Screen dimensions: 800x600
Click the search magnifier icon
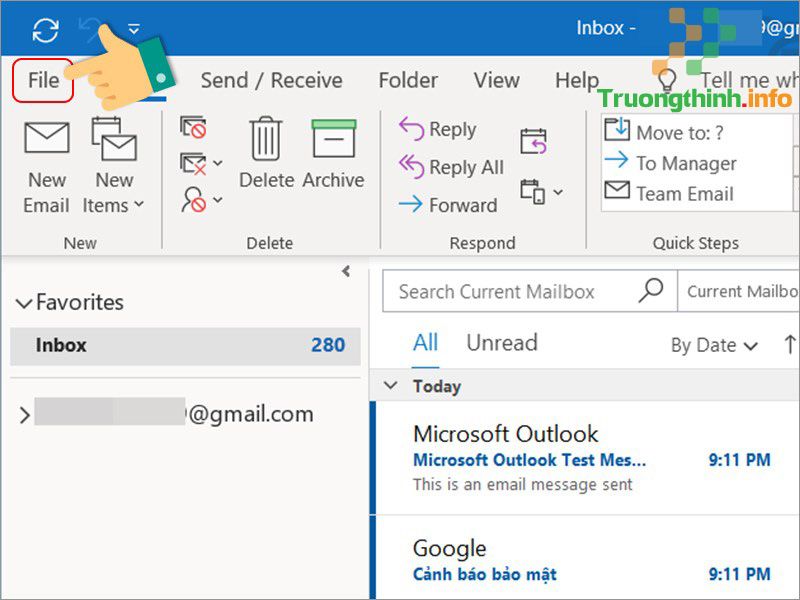[651, 290]
